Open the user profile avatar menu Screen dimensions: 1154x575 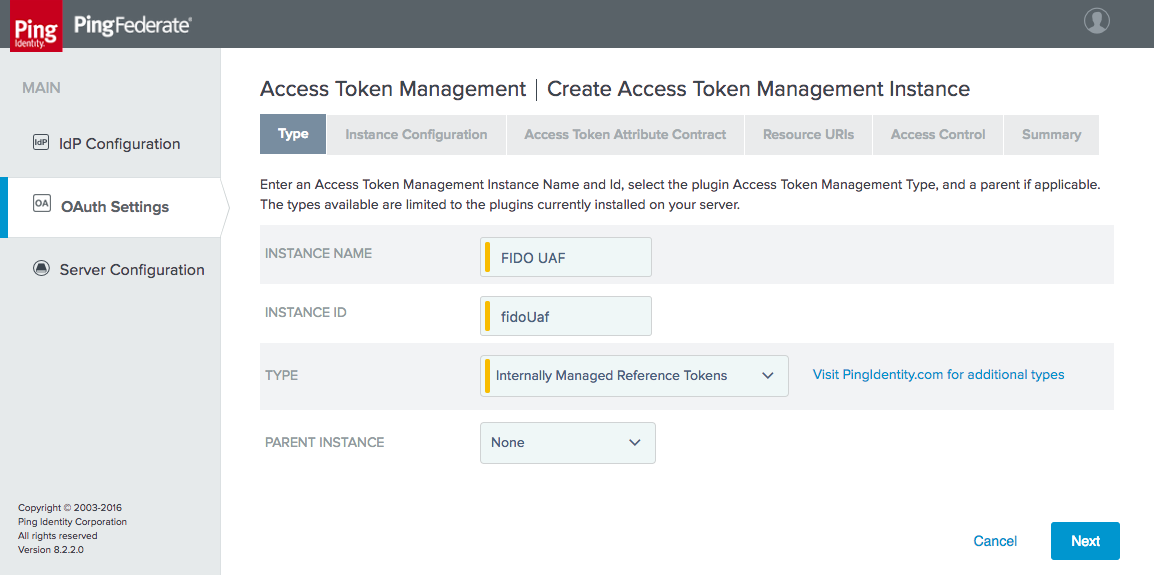1097,20
